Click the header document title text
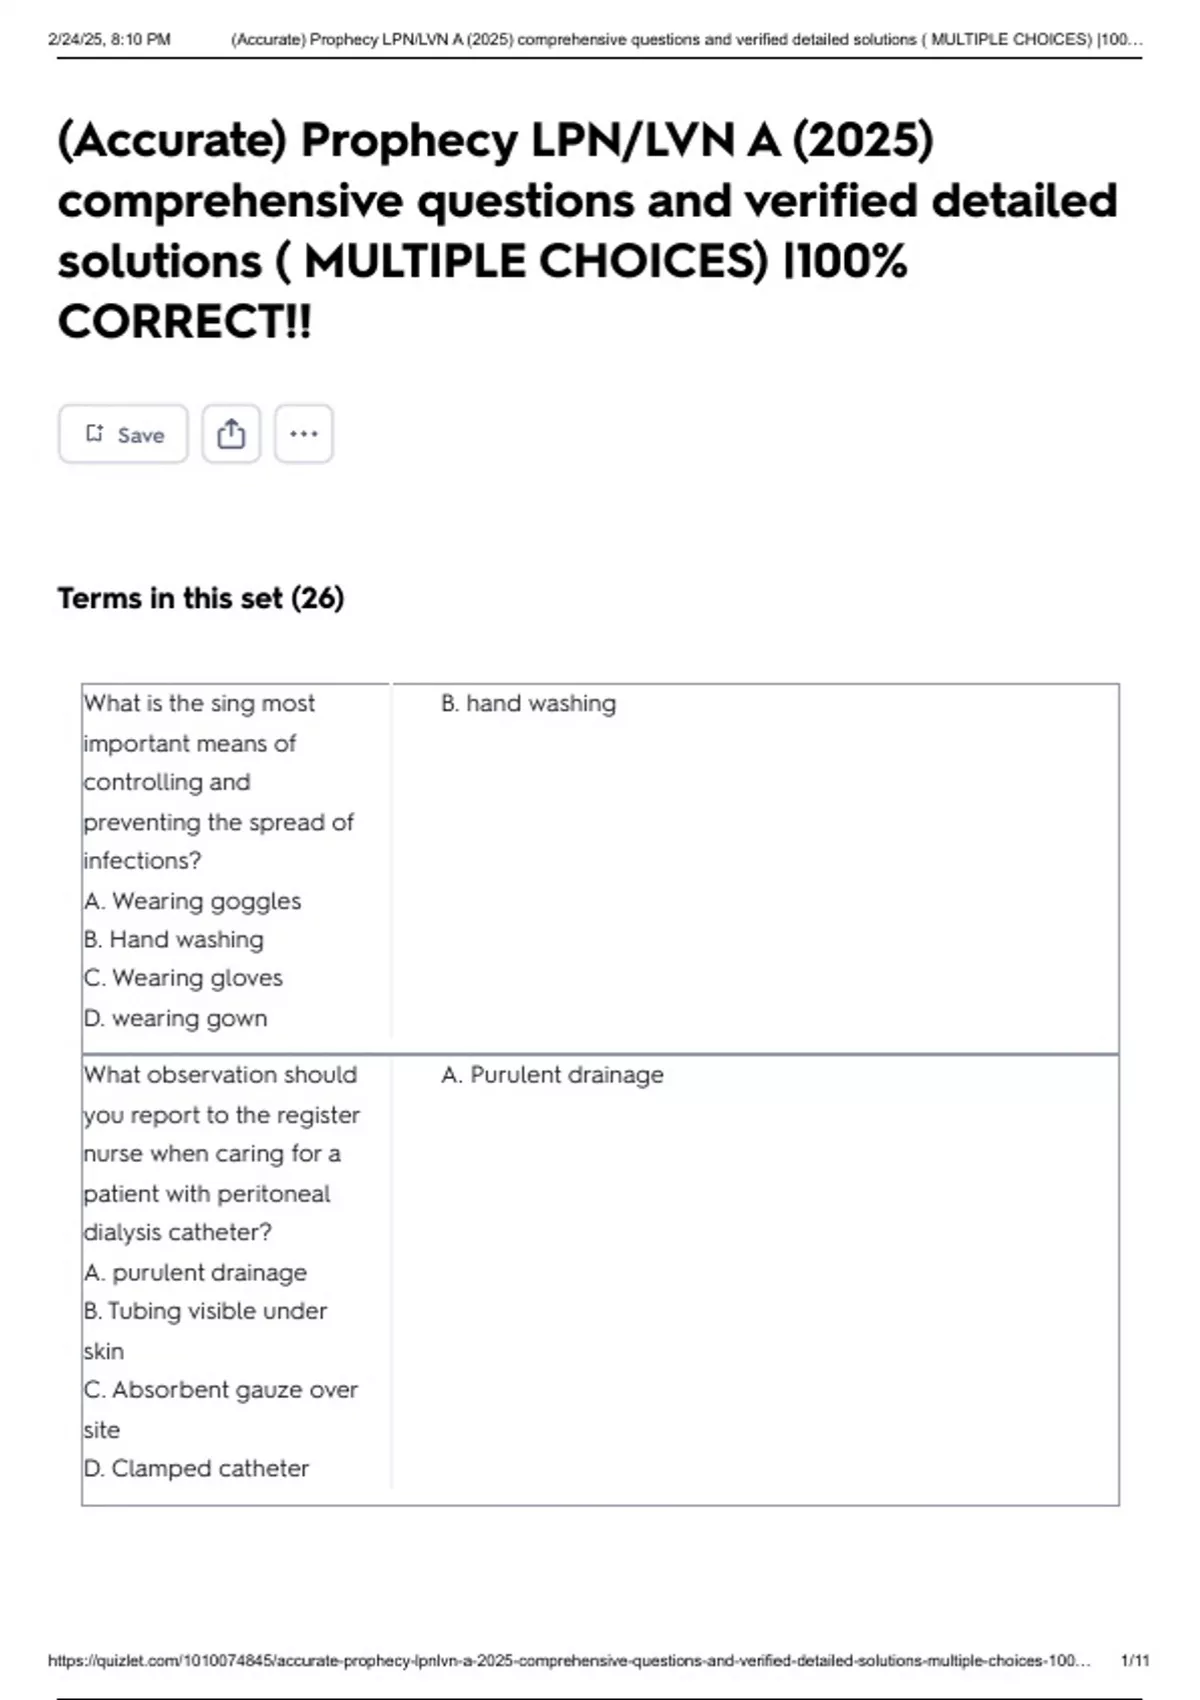The image size is (1200, 1700). point(686,40)
